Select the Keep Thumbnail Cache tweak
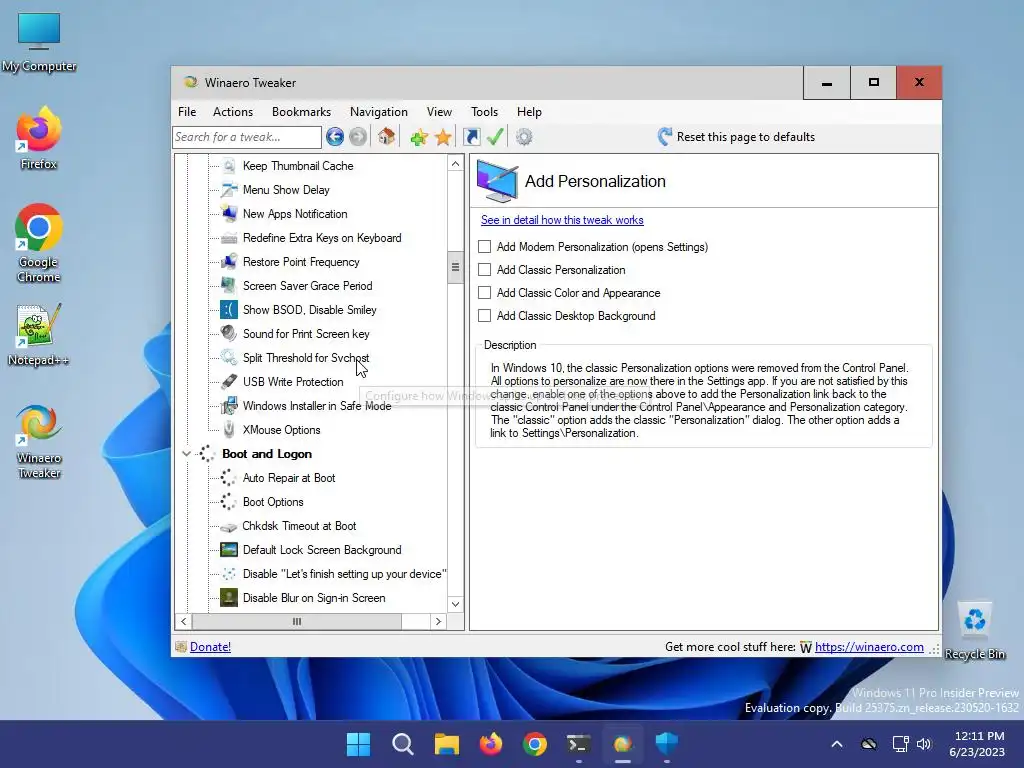Viewport: 1024px width, 768px height. coord(298,166)
